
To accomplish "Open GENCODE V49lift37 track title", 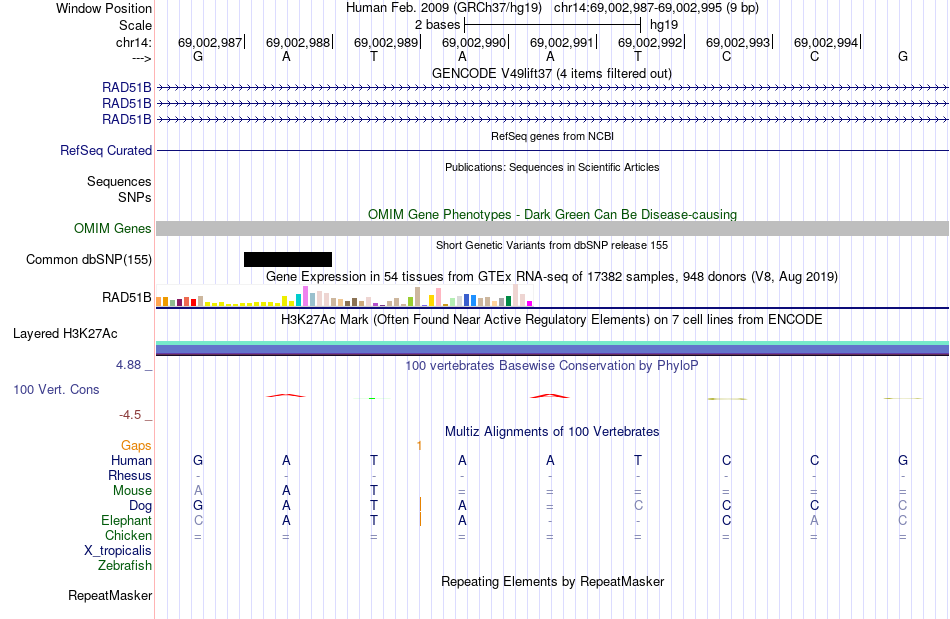I will click(x=551, y=73).
